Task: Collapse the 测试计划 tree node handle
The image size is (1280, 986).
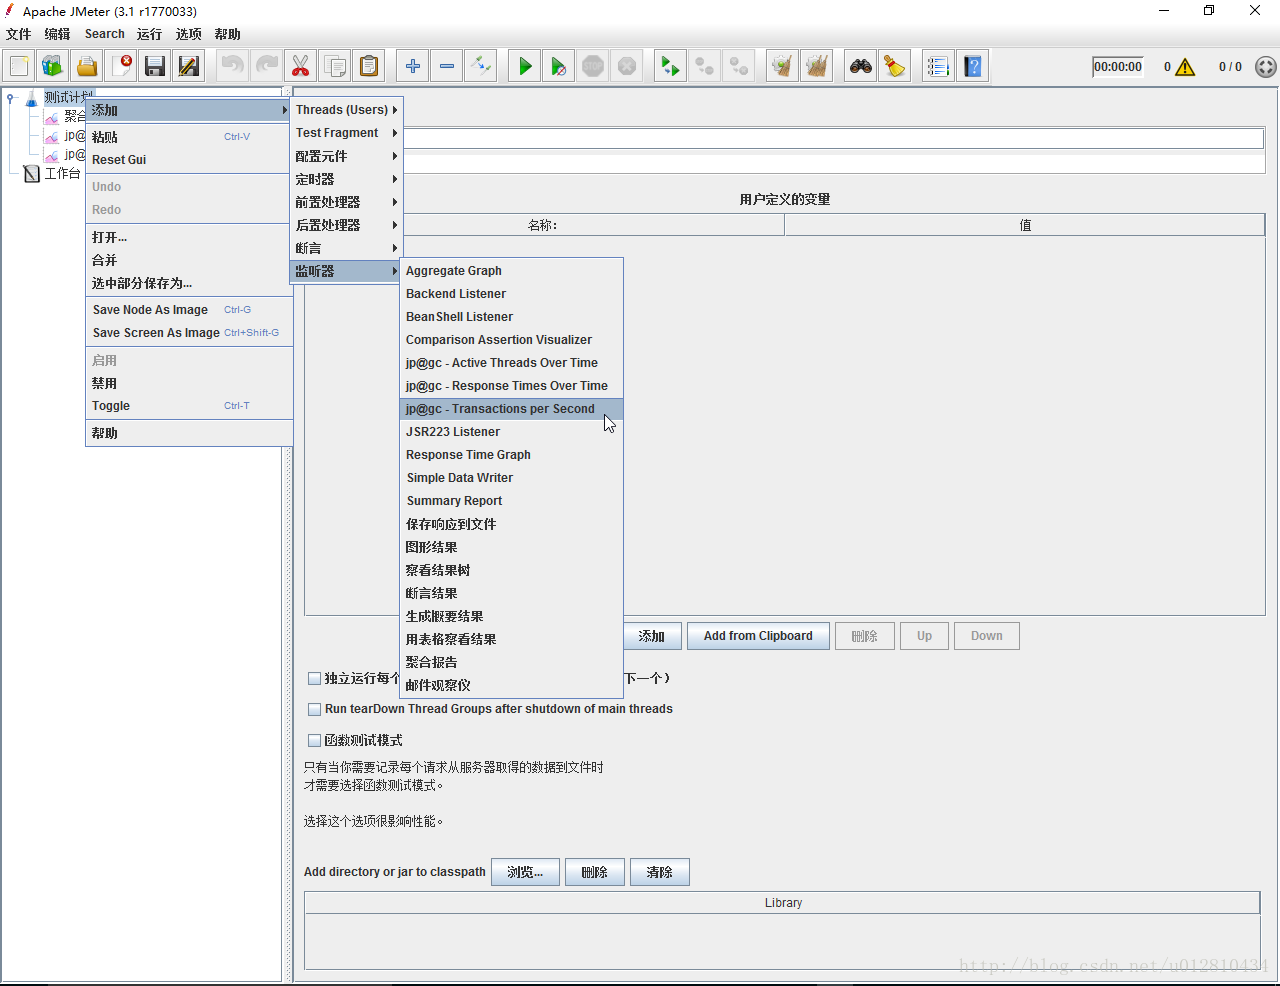Action: 10,98
